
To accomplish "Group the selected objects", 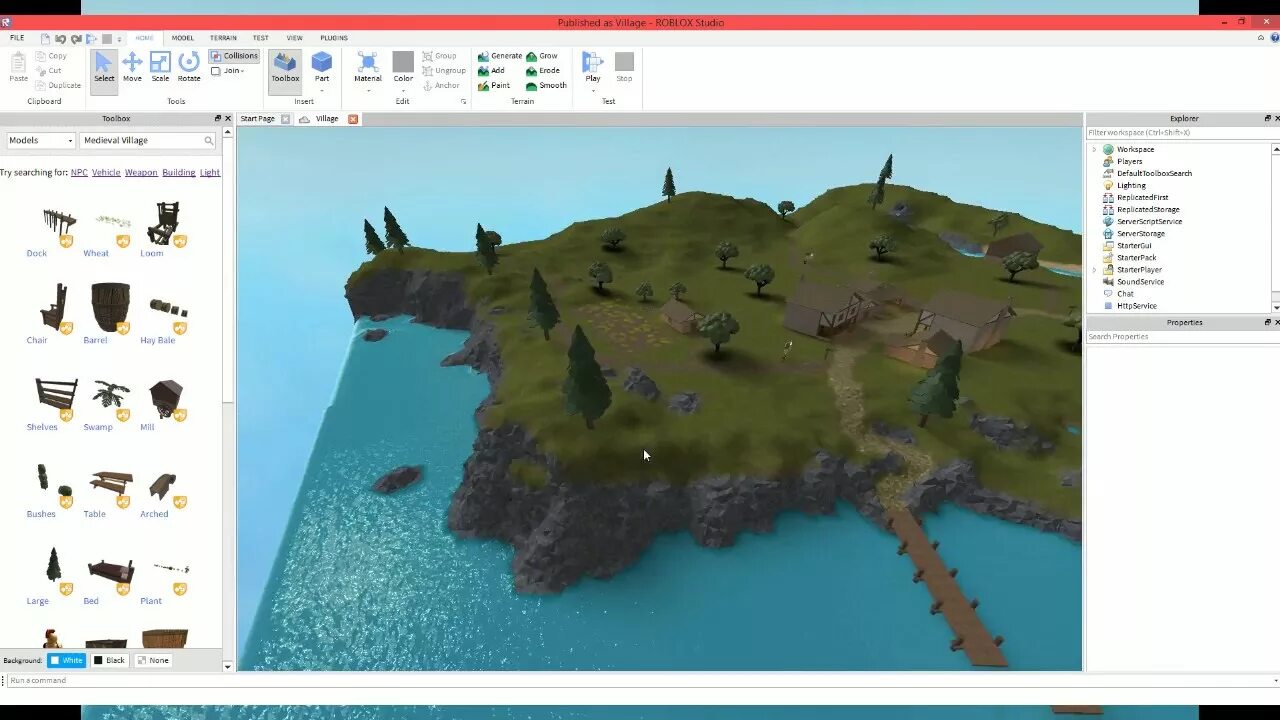I will pos(439,56).
